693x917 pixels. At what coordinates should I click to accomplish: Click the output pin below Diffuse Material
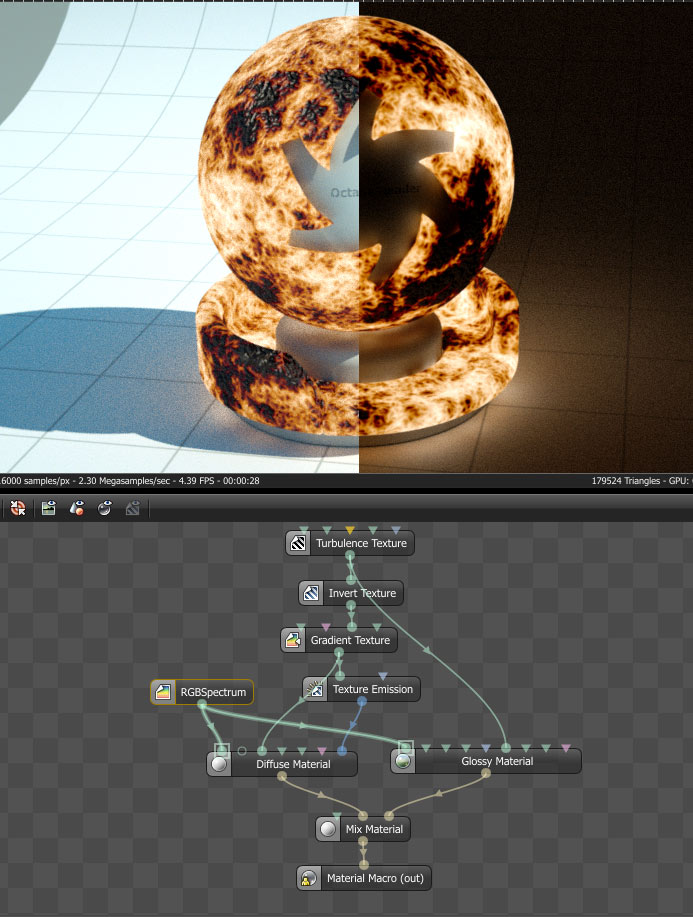click(x=282, y=776)
